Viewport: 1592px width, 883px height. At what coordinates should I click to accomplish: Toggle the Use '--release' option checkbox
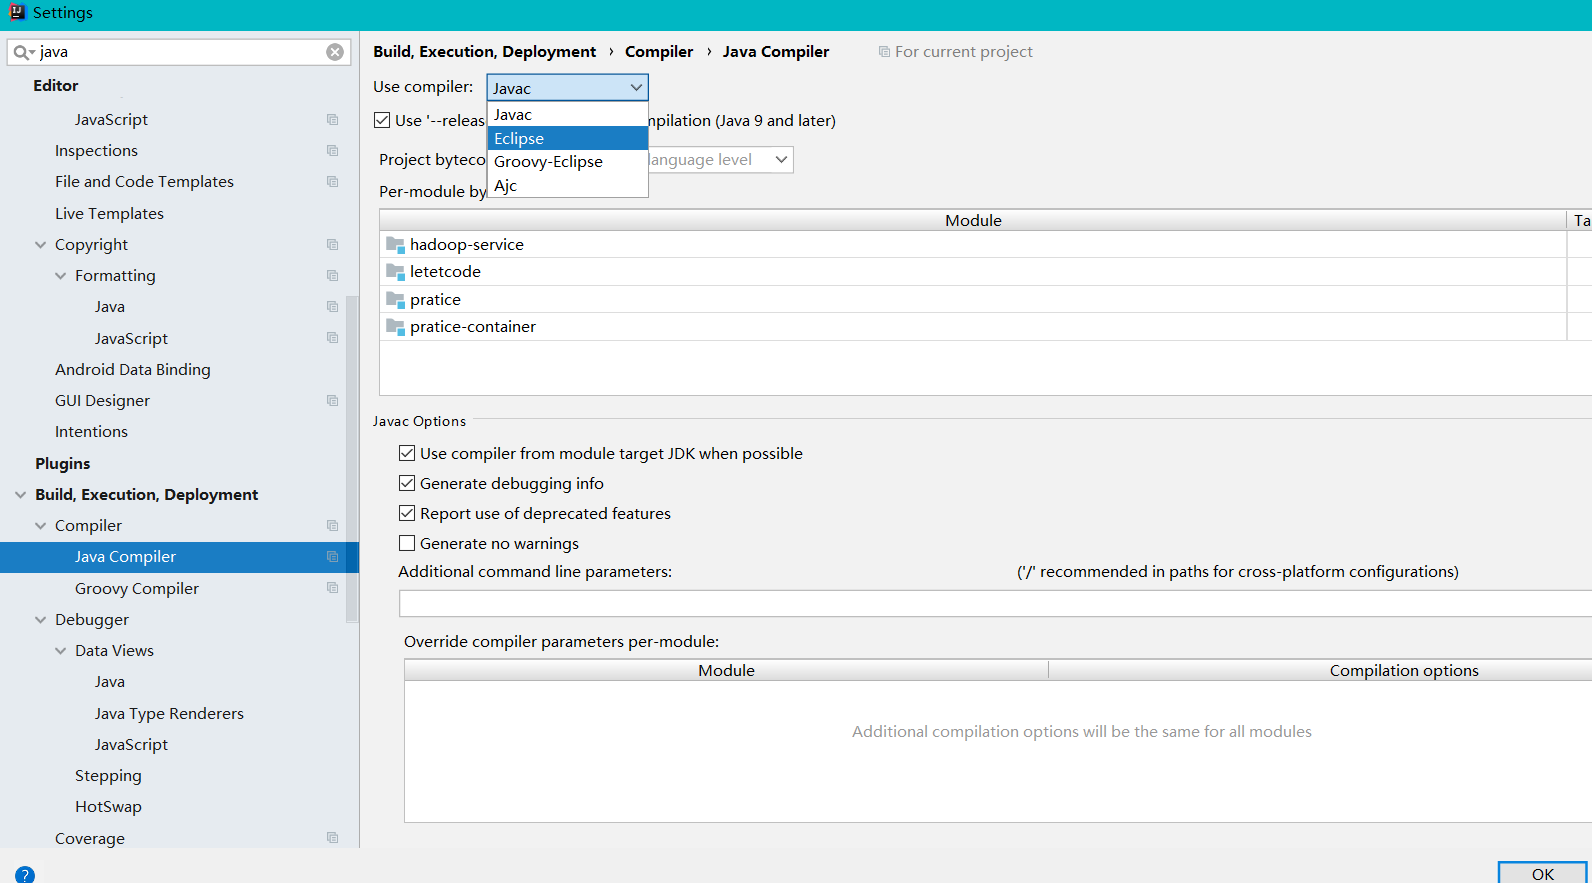[382, 120]
